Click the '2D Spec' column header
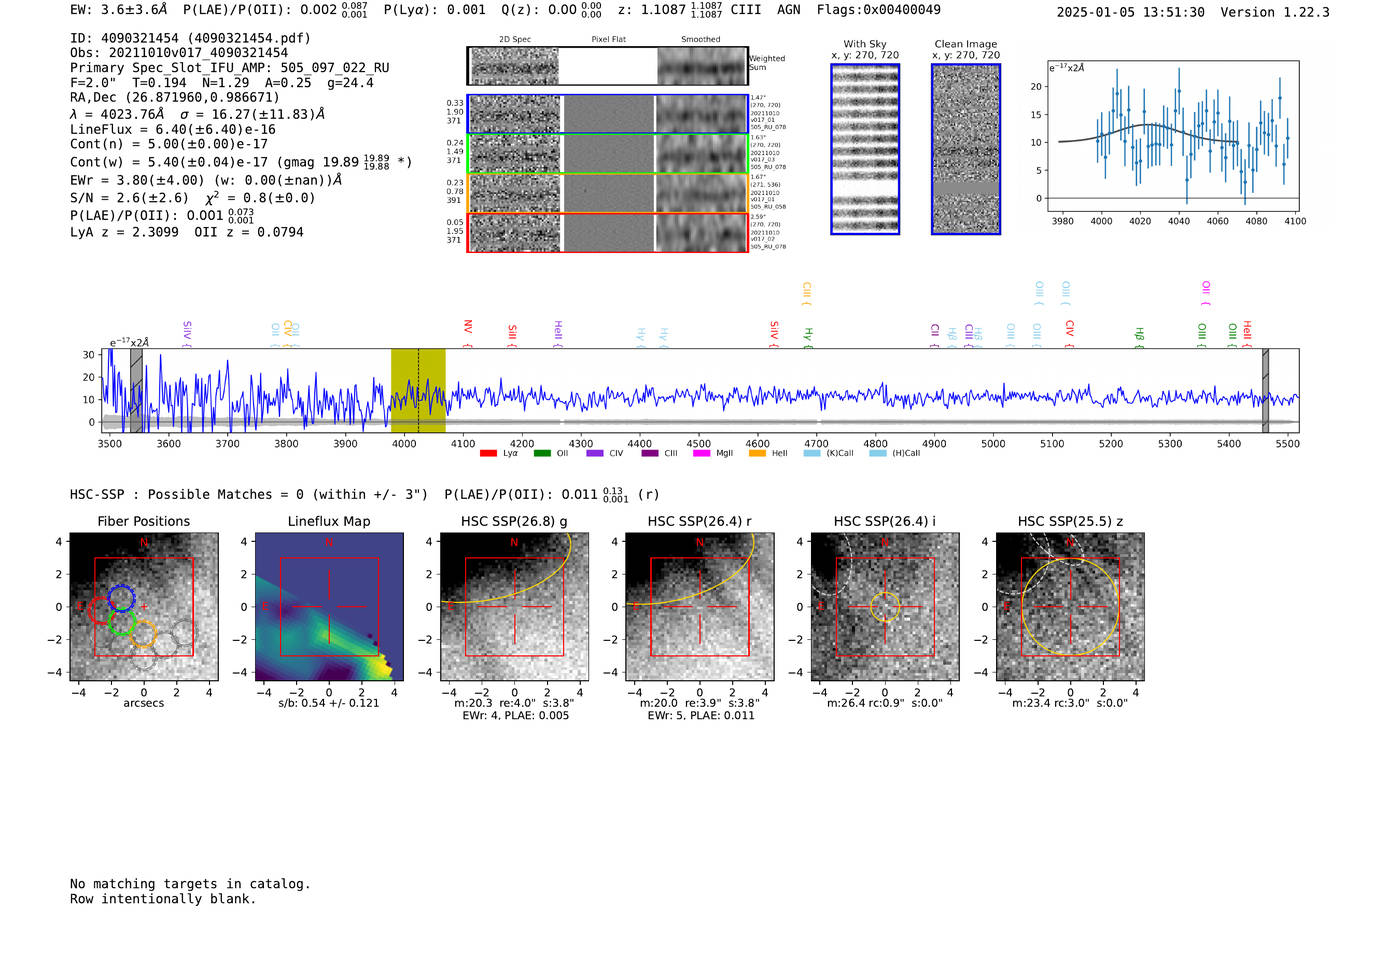Image resolution: width=1400 pixels, height=953 pixels. click(515, 39)
